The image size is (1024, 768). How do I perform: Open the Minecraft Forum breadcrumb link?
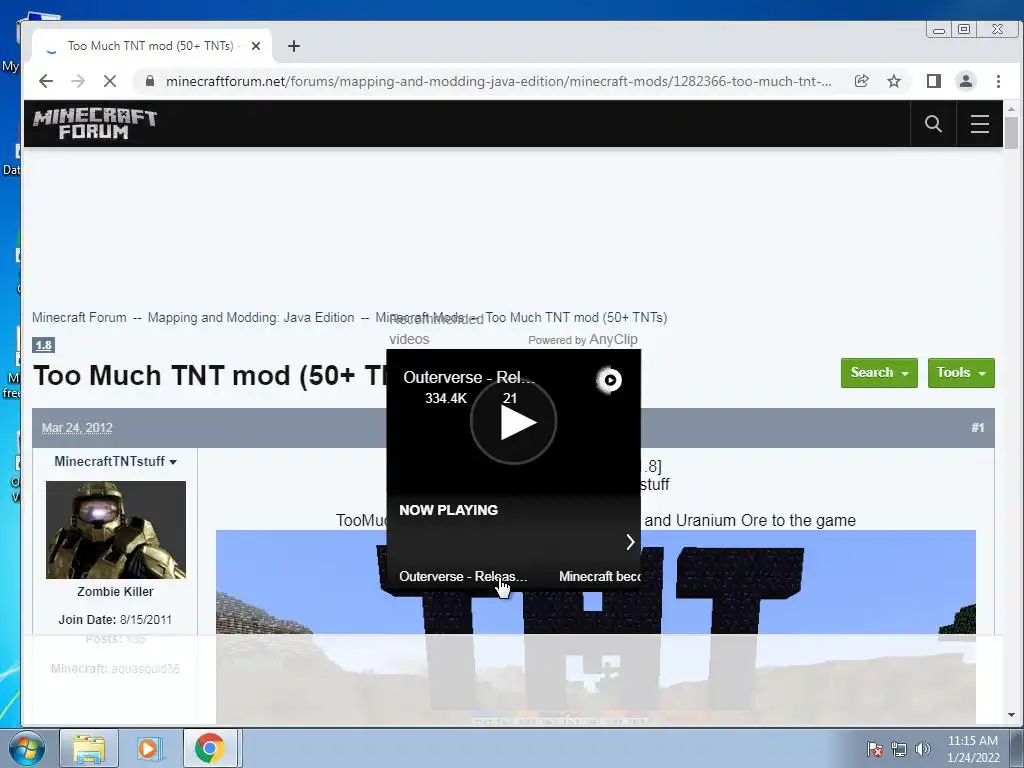(x=79, y=317)
